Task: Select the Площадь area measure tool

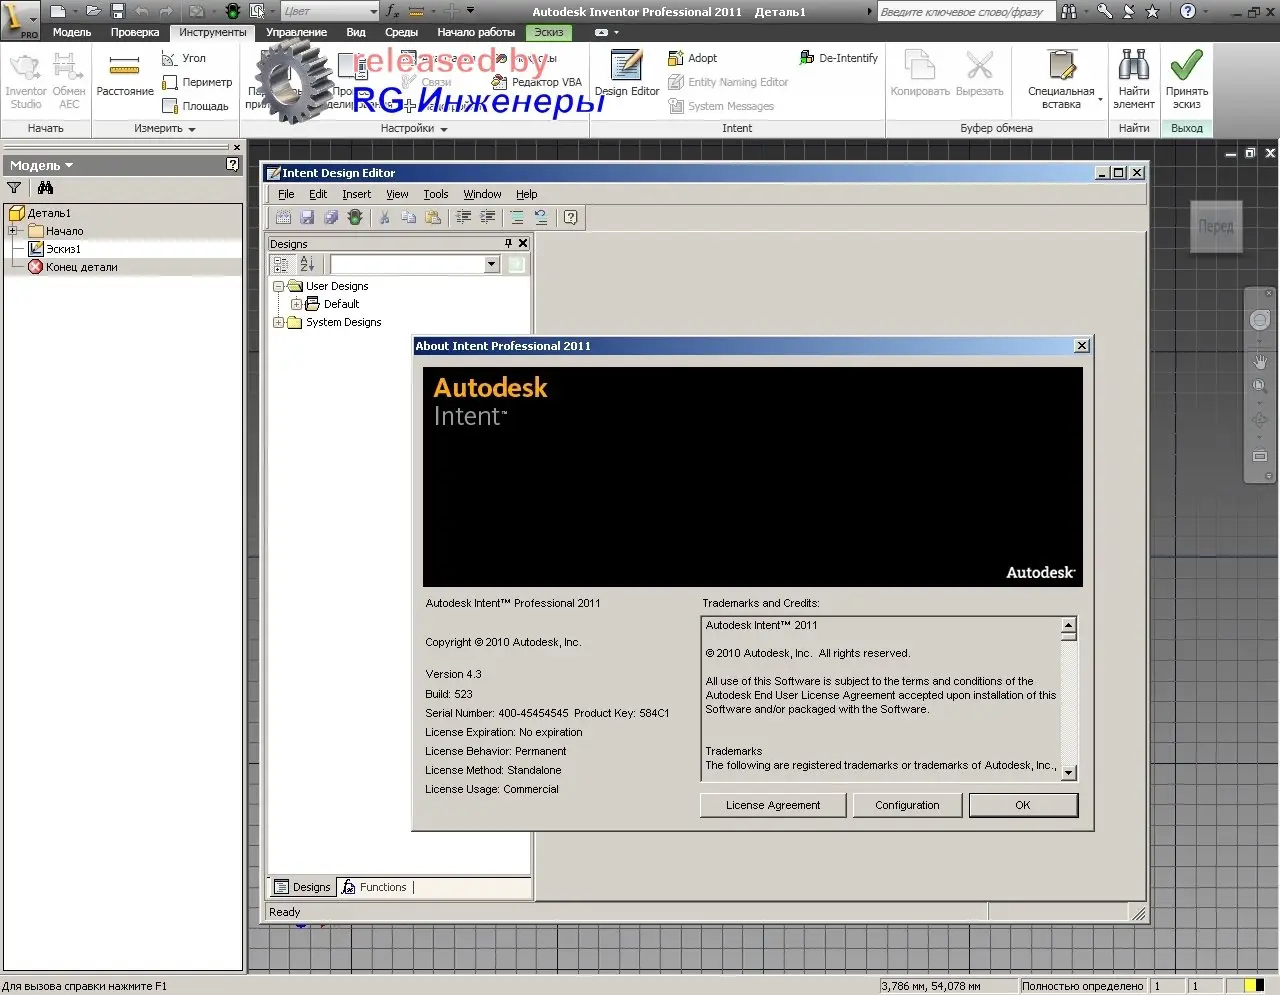Action: click(x=195, y=106)
